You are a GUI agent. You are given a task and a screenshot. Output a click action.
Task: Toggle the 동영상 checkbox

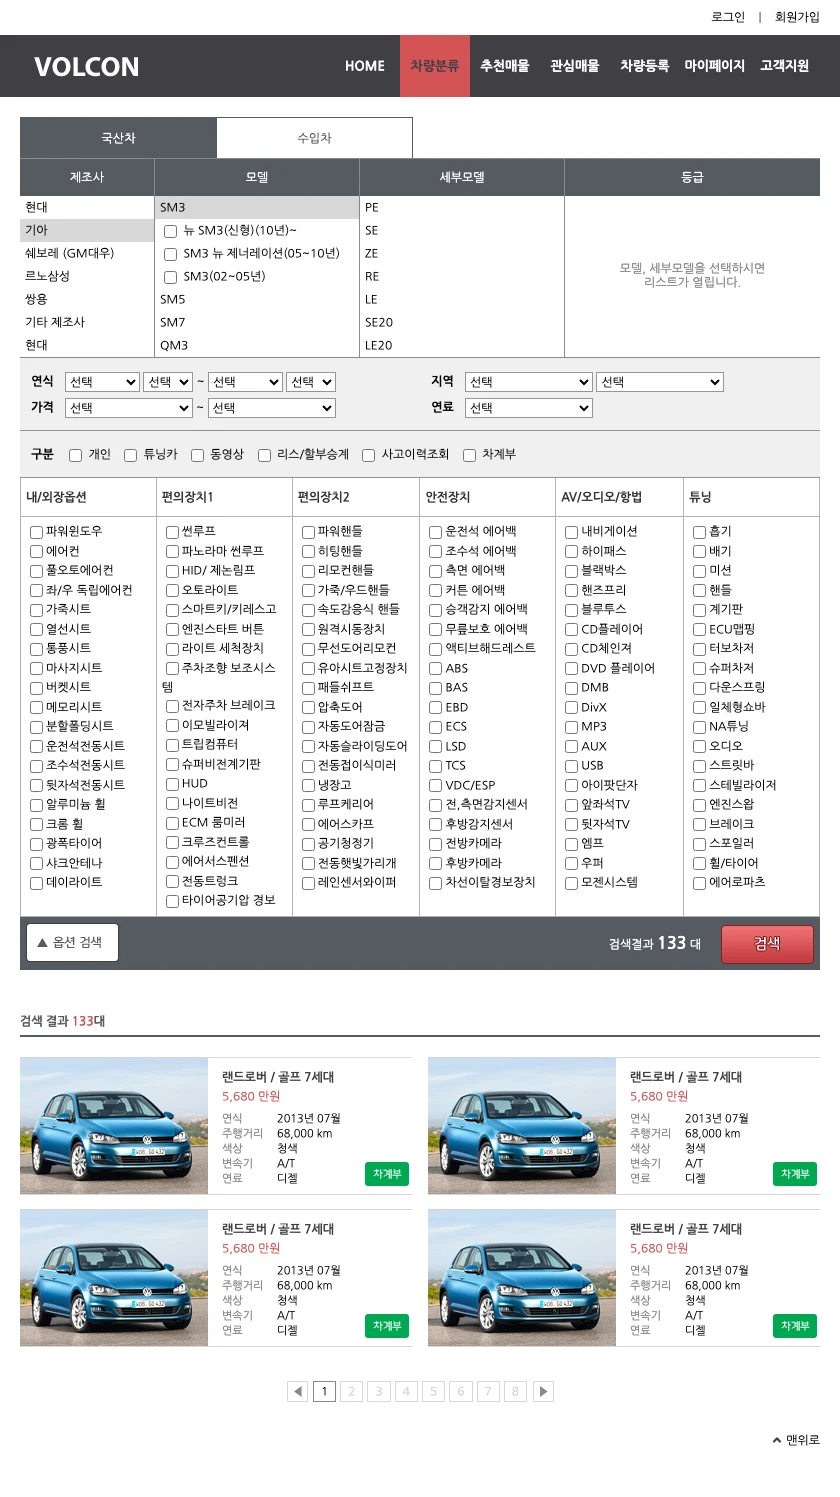click(x=197, y=455)
